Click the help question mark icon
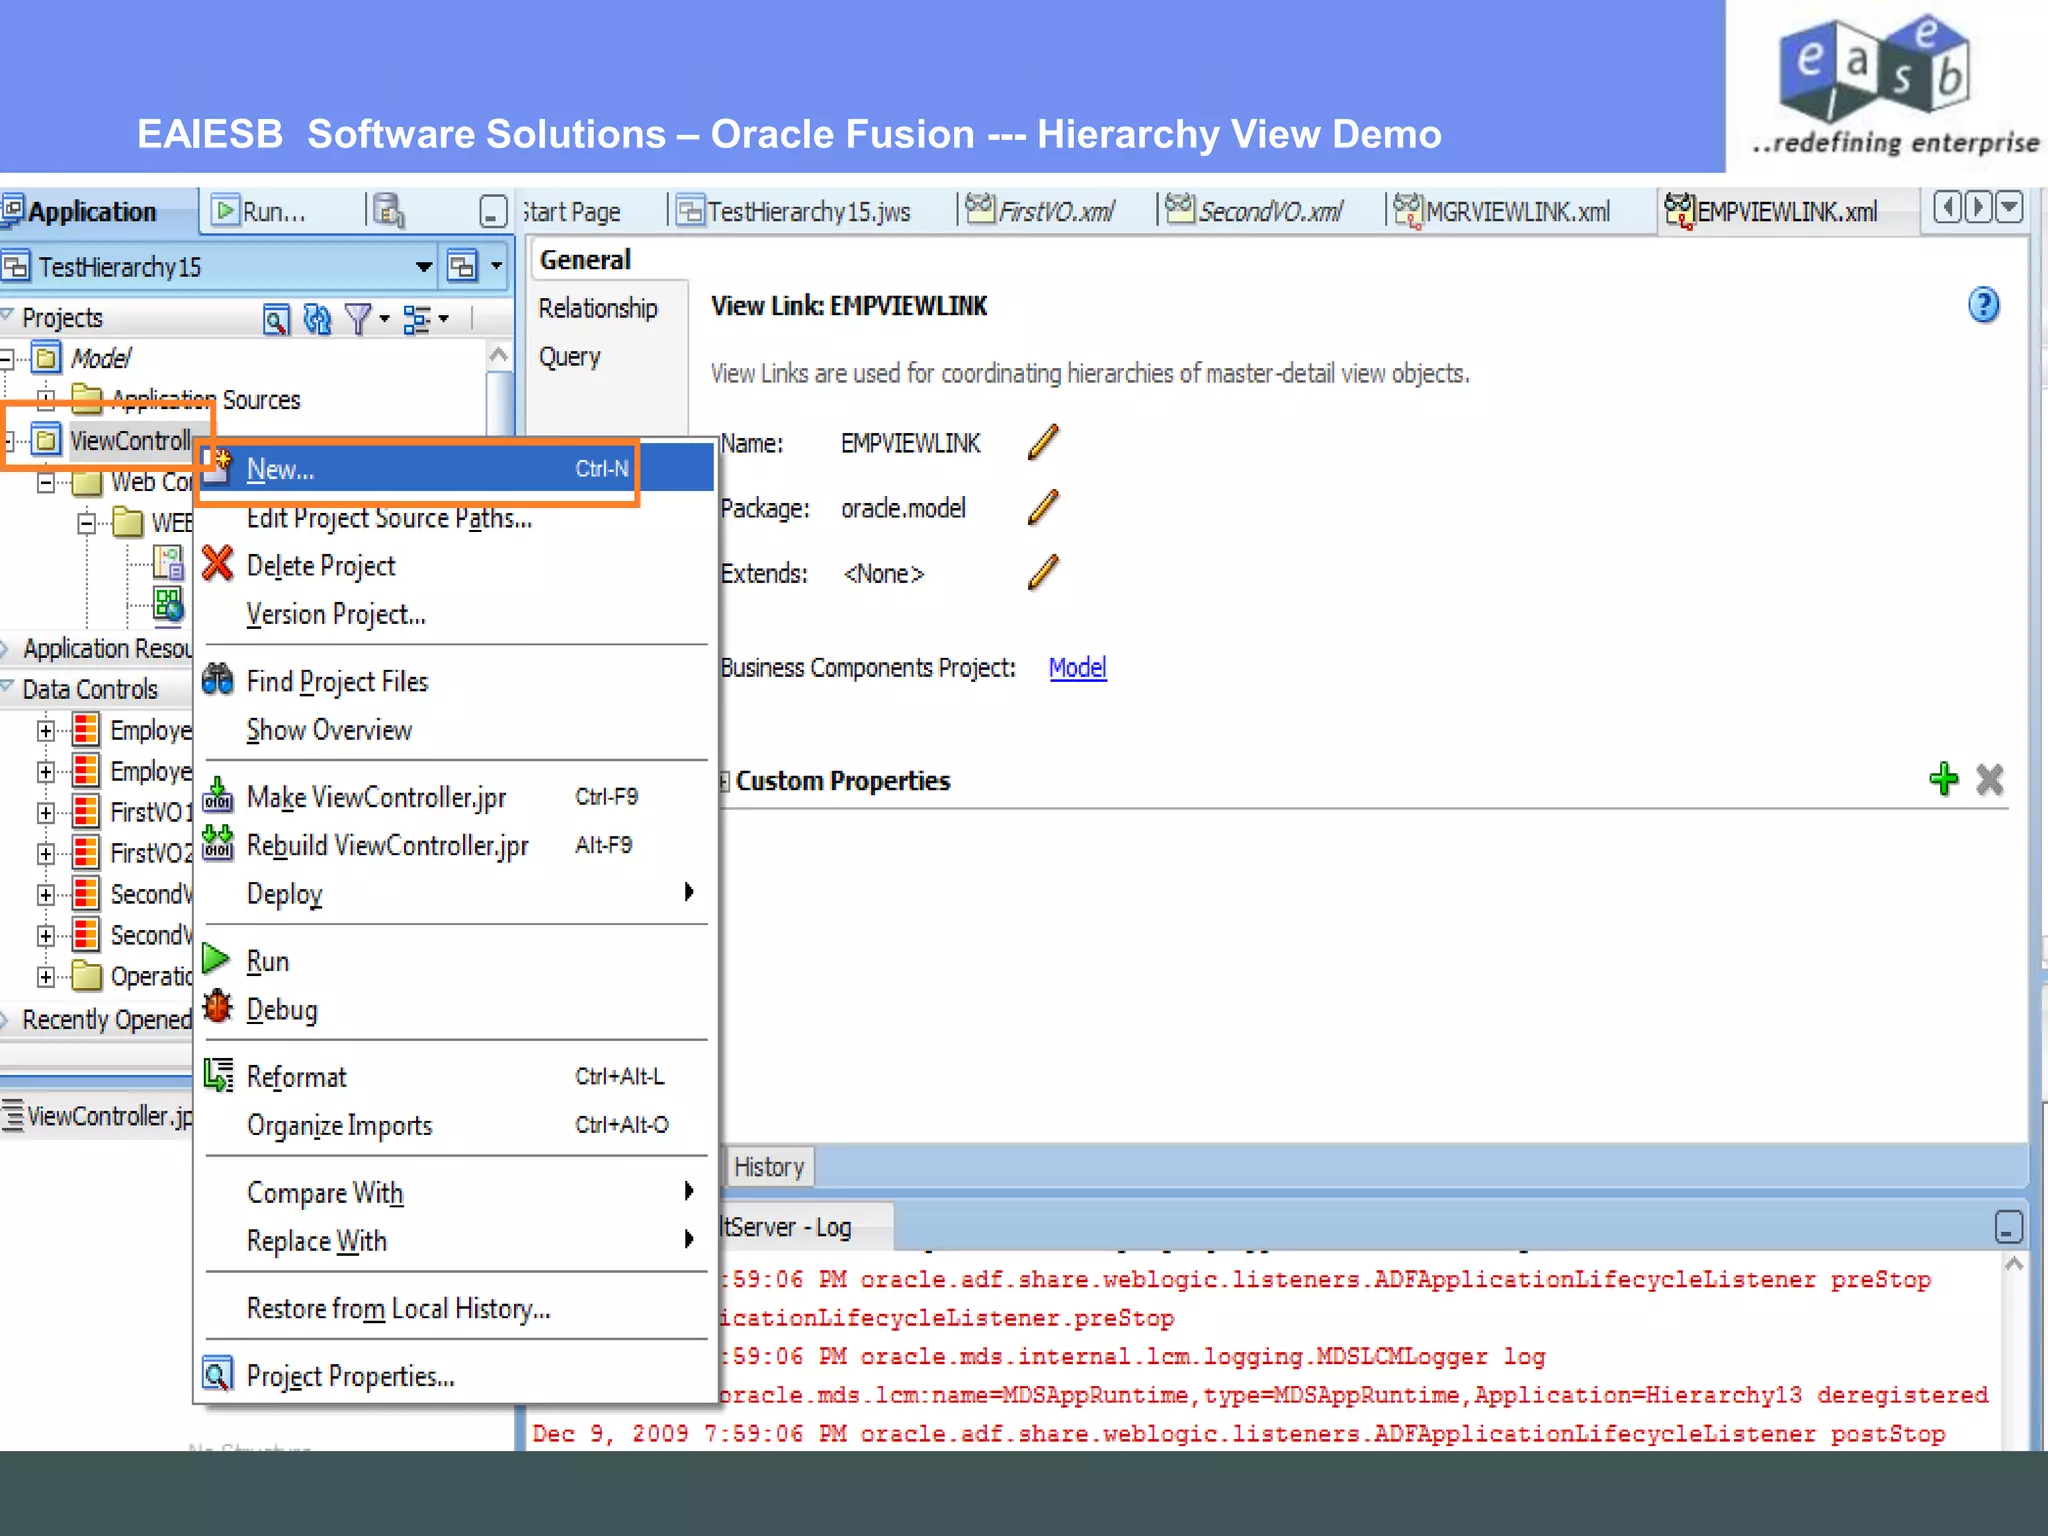Viewport: 2048px width, 1536px height. pos(1983,305)
